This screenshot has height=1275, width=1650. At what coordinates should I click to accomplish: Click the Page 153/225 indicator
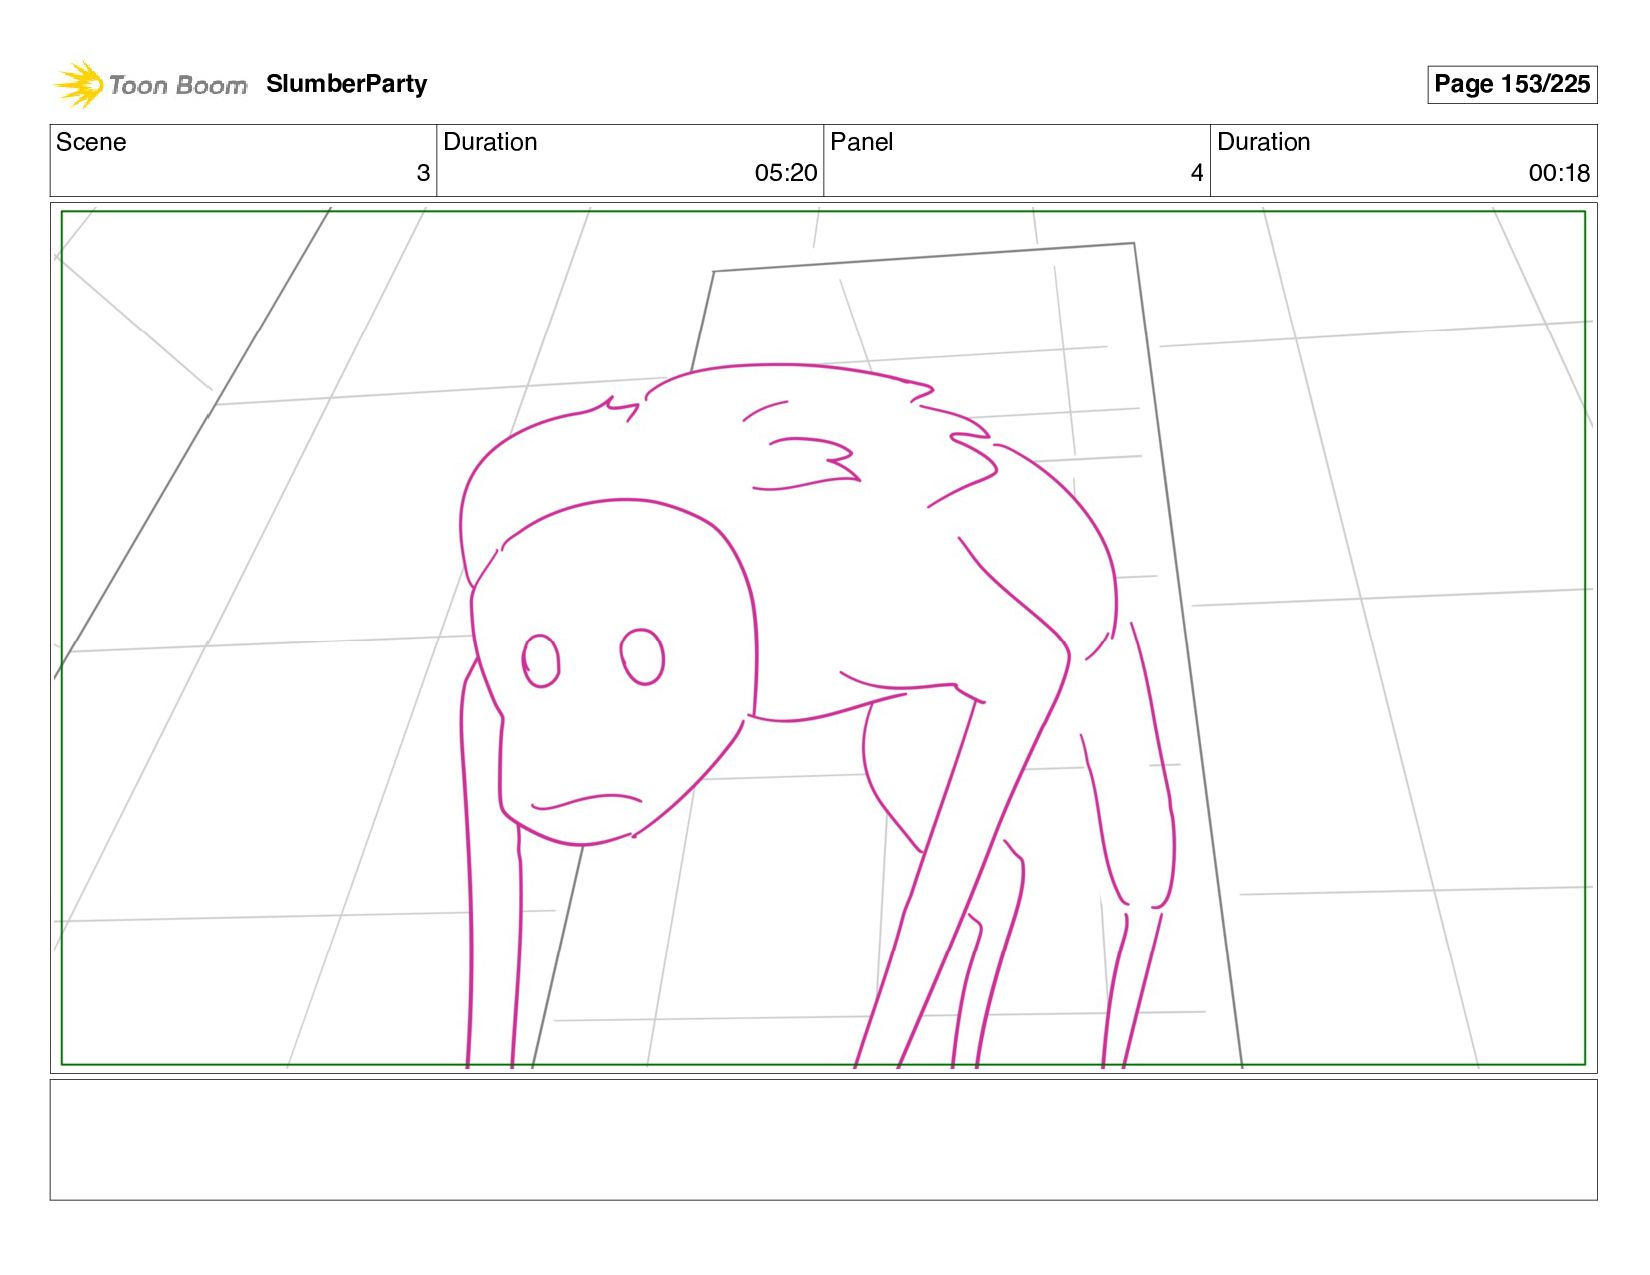(1511, 84)
